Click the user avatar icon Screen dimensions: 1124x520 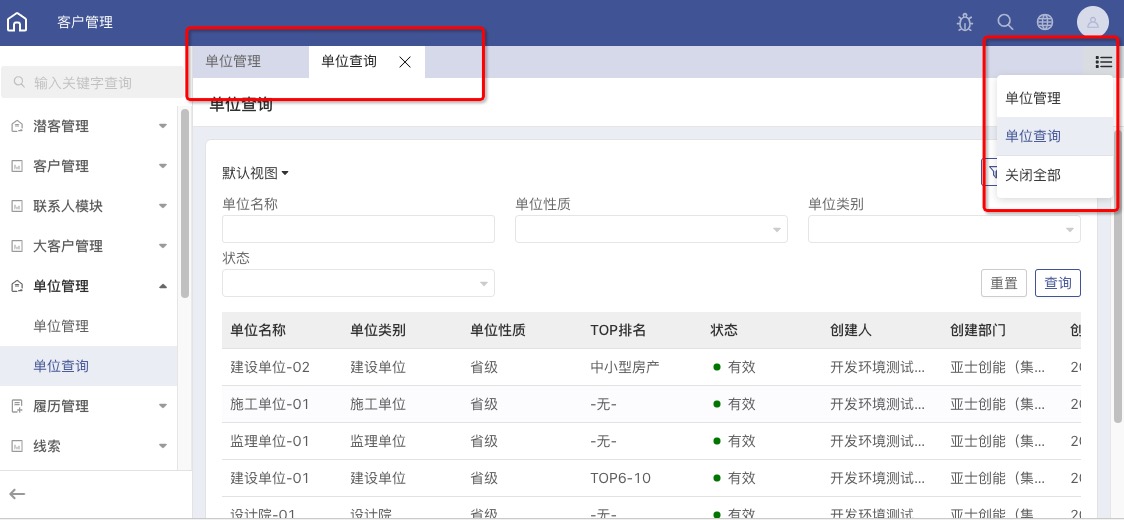click(x=1092, y=22)
